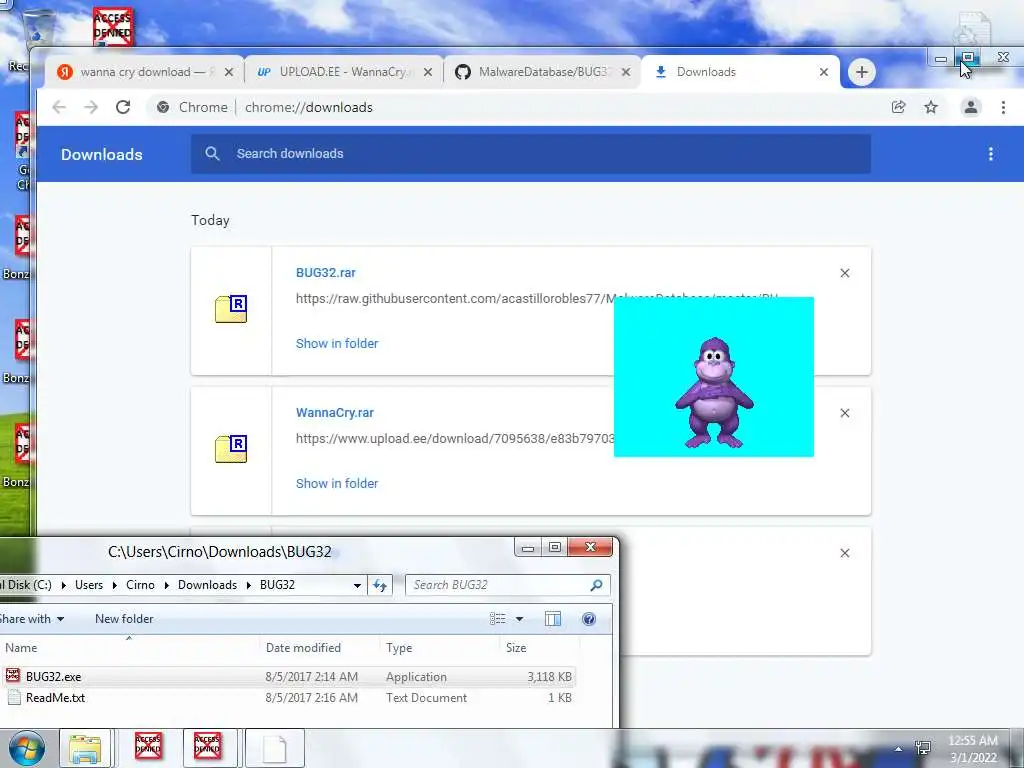Share this page icon in address bar
1024x768 pixels.
[x=899, y=107]
